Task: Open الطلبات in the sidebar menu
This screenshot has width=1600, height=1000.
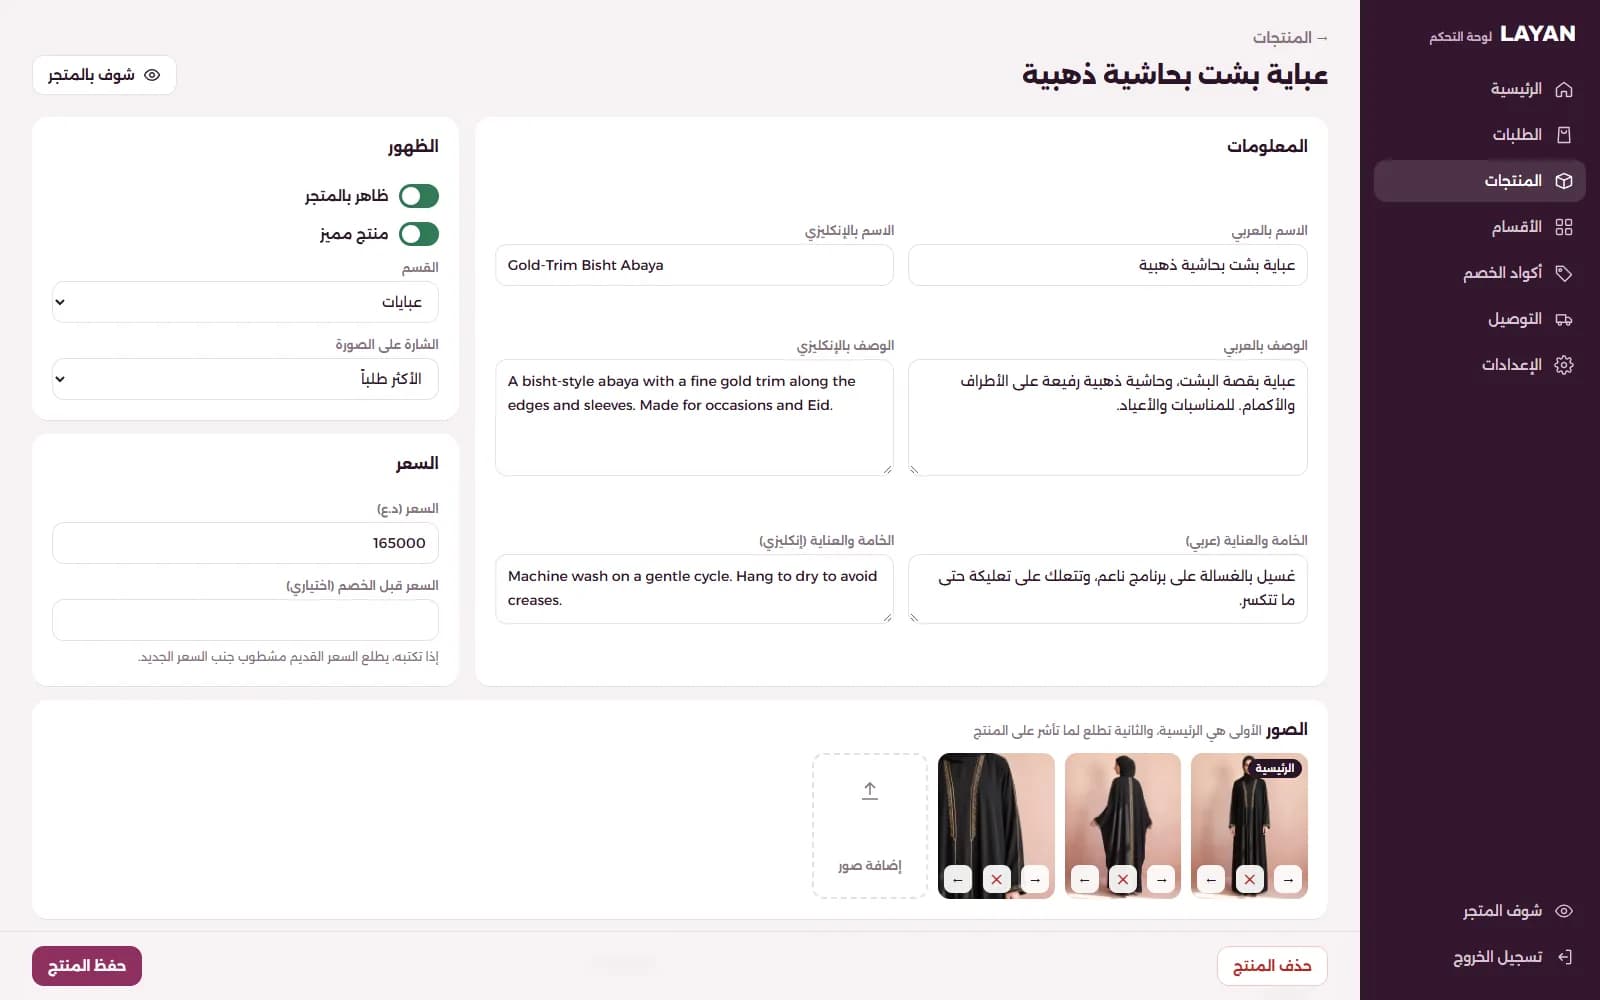Action: pyautogui.click(x=1480, y=135)
